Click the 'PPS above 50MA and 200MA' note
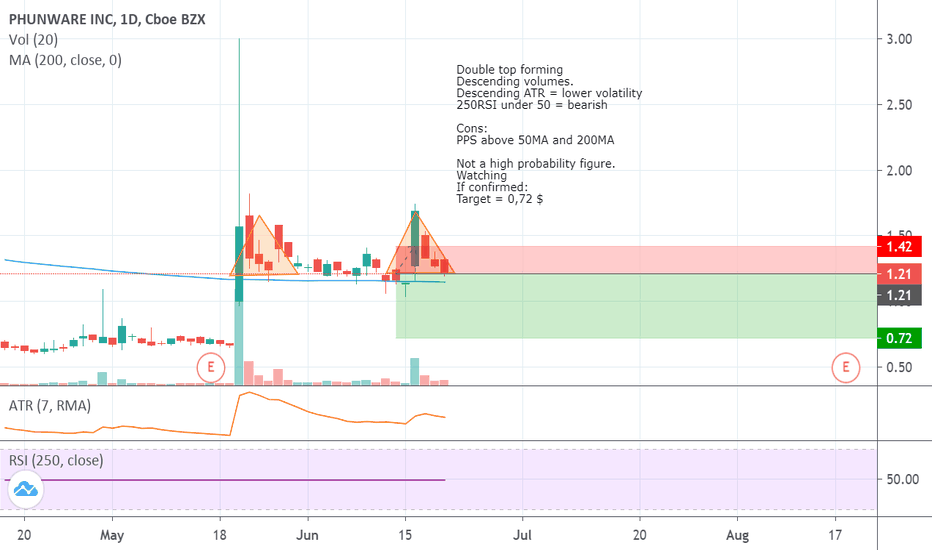The image size is (932, 550). coord(535,140)
